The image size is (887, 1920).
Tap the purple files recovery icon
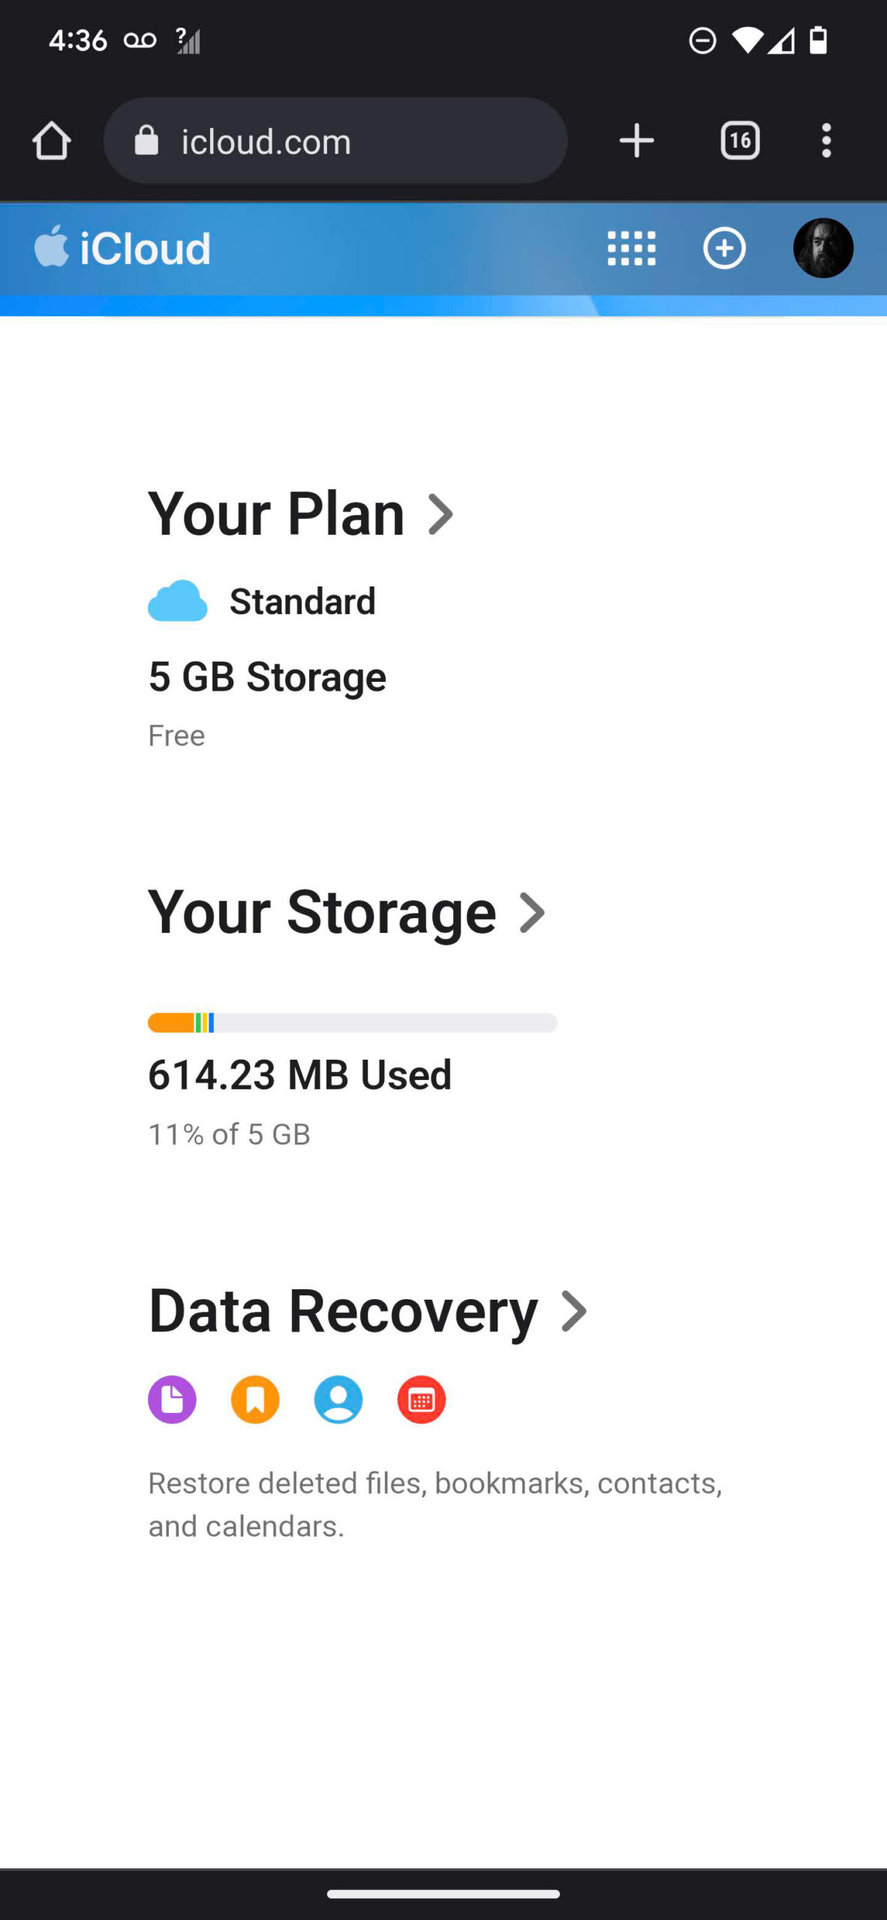(x=172, y=1399)
